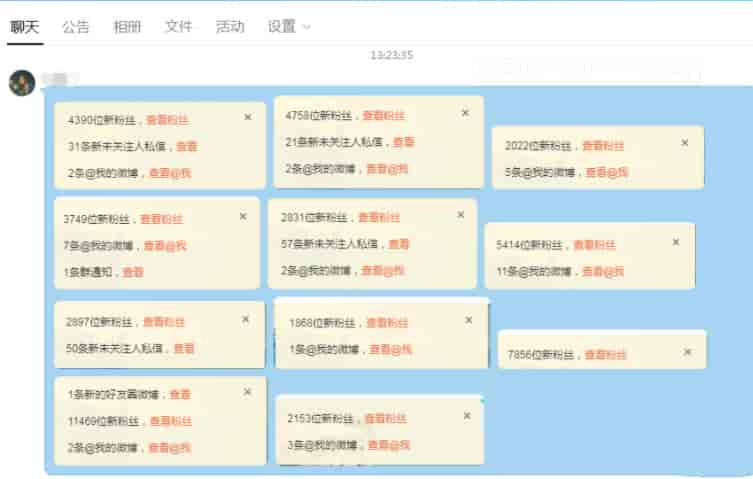This screenshot has width=753, height=479.
Task: Click 查看@我 next to 1条@我的微博
Action: (390, 349)
